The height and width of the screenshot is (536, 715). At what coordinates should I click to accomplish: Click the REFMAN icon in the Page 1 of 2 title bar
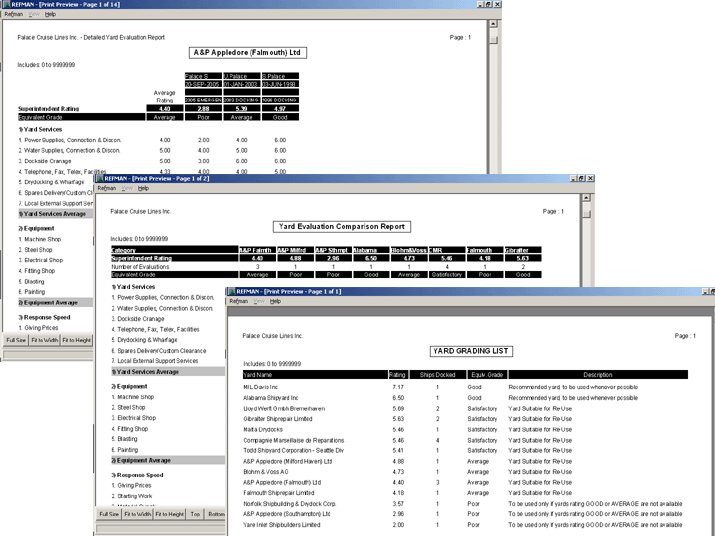coord(99,178)
